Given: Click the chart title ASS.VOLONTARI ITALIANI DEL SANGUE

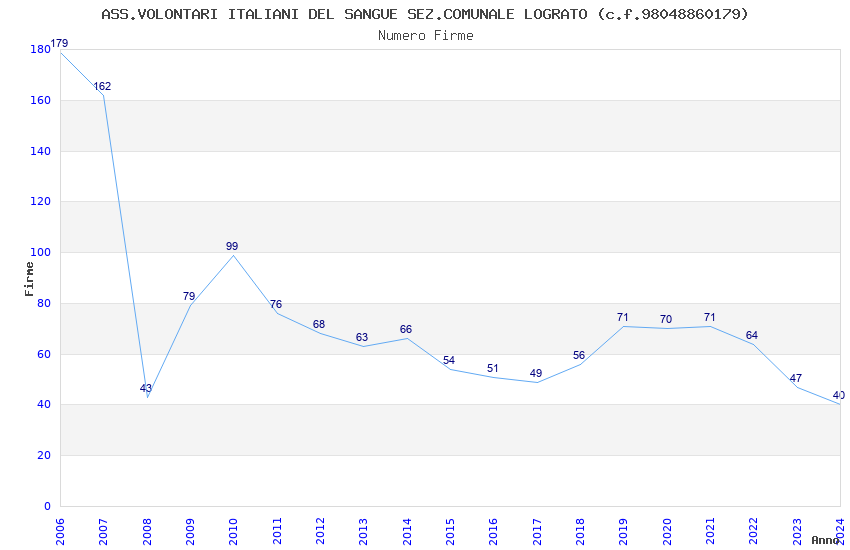Looking at the screenshot, I should [425, 14].
